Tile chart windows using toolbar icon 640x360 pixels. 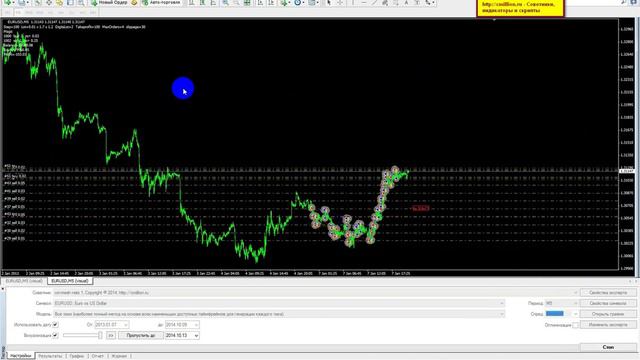pyautogui.click(x=247, y=2)
